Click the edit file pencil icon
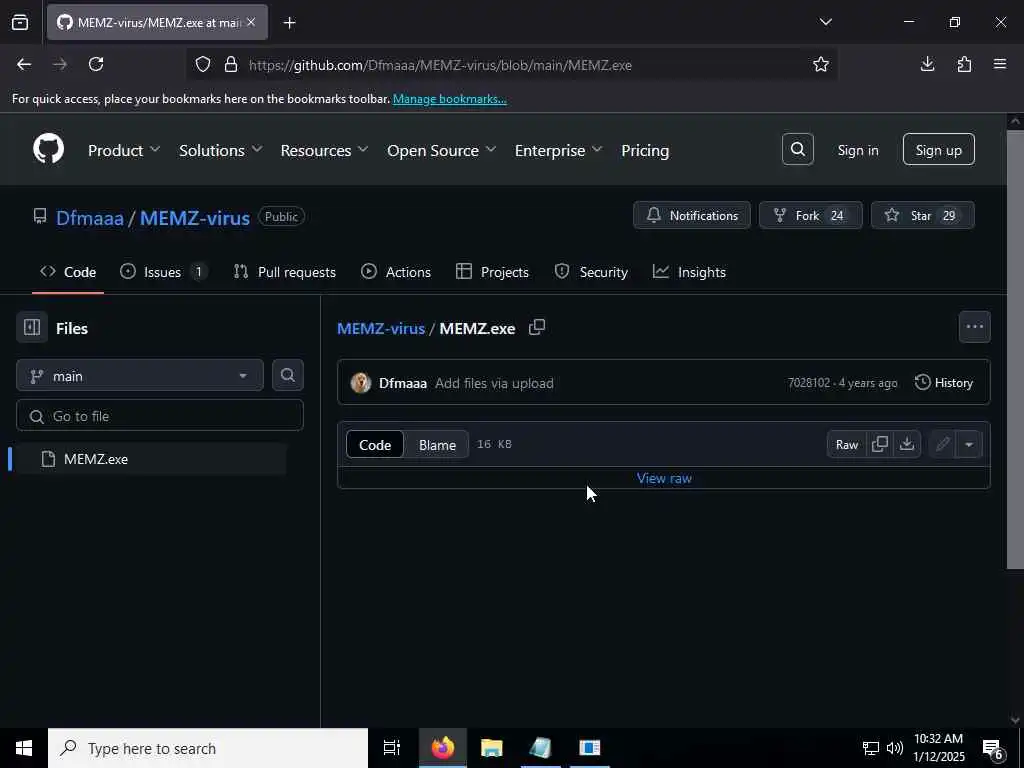1024x768 pixels. [942, 444]
